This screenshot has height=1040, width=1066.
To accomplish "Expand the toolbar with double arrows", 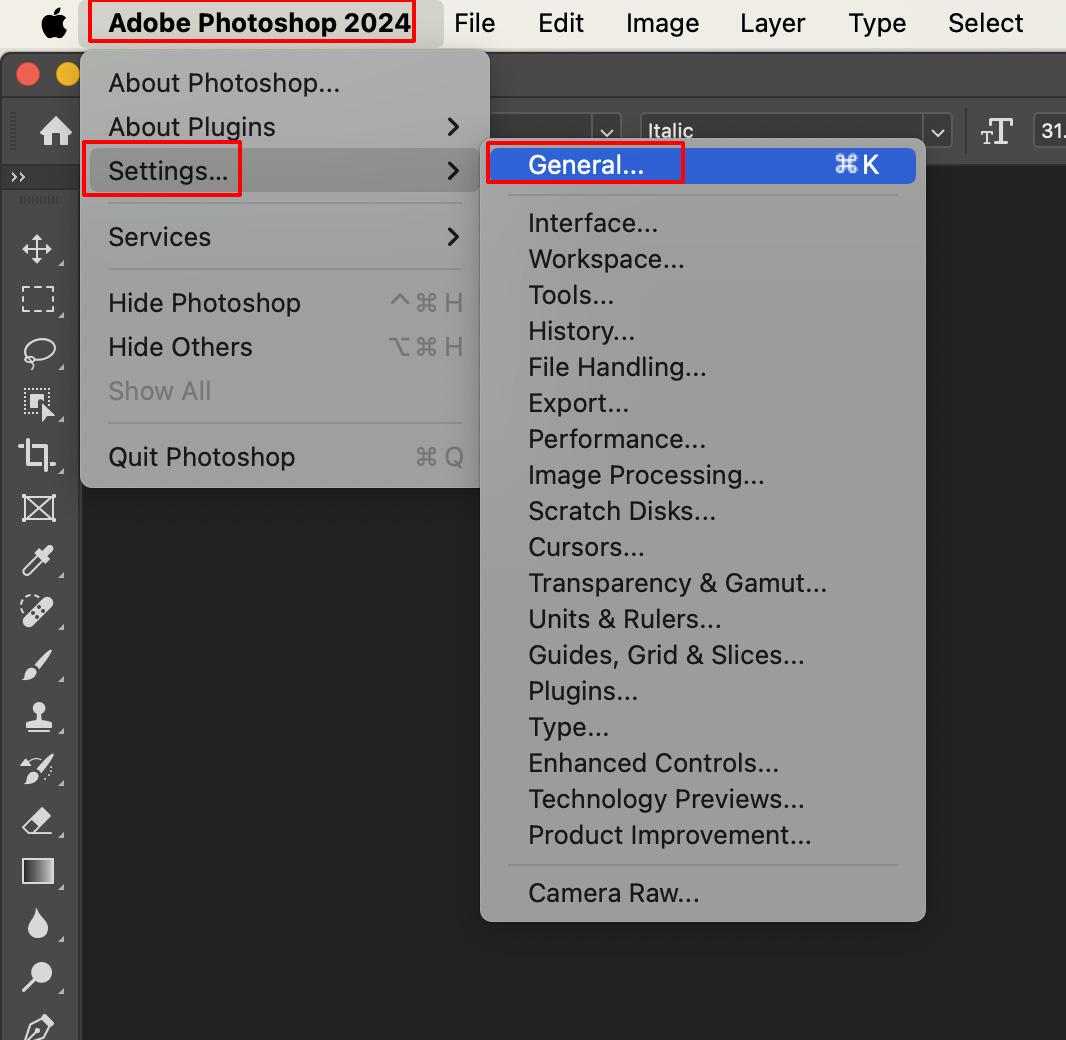I will tap(18, 177).
